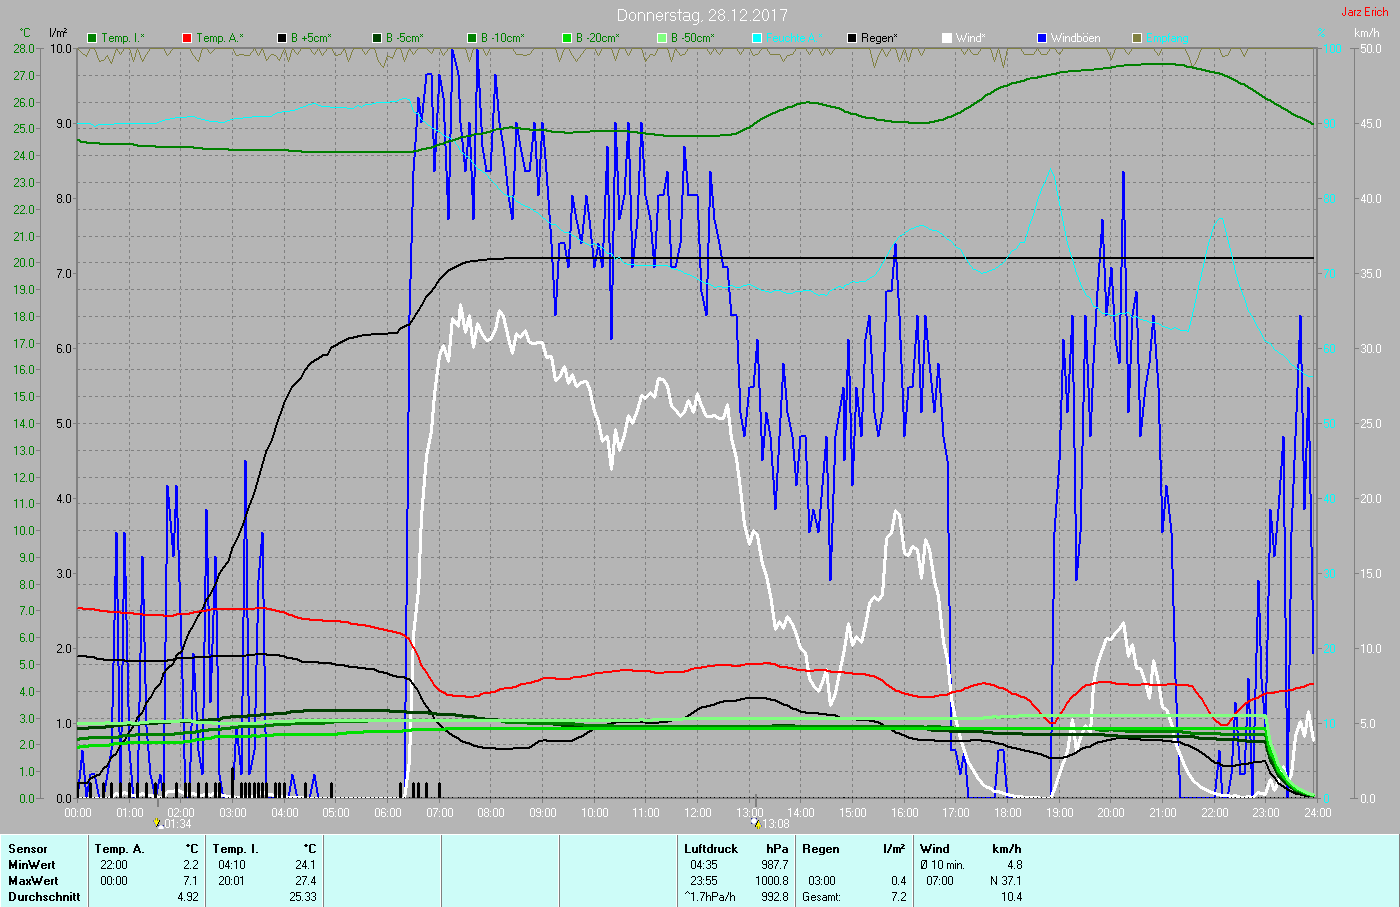Image resolution: width=1400 pixels, height=907 pixels.
Task: Click the 18:00 tick on the time axis
Action: [1008, 813]
